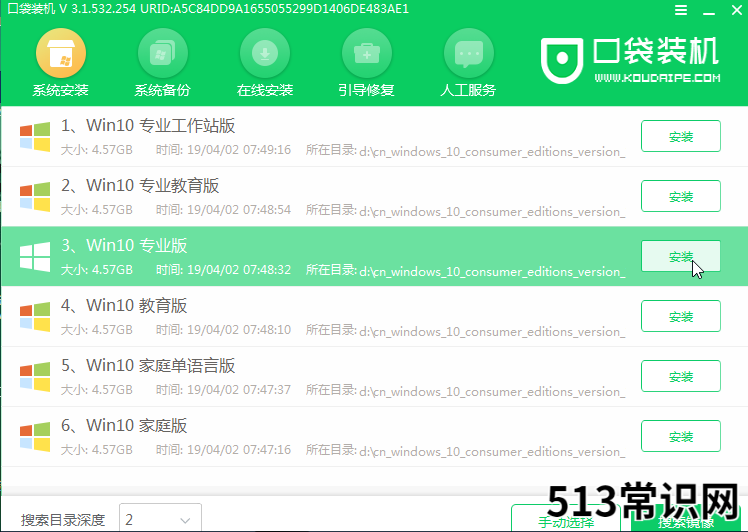Select the '6、Win10 家庭版' title
This screenshot has height=532, width=748.
tap(124, 425)
